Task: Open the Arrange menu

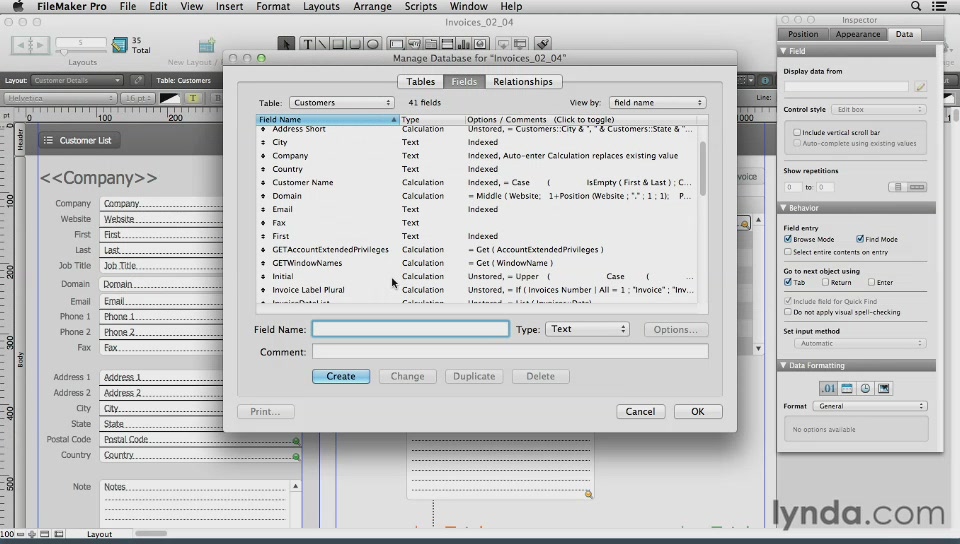Action: pyautogui.click(x=372, y=6)
